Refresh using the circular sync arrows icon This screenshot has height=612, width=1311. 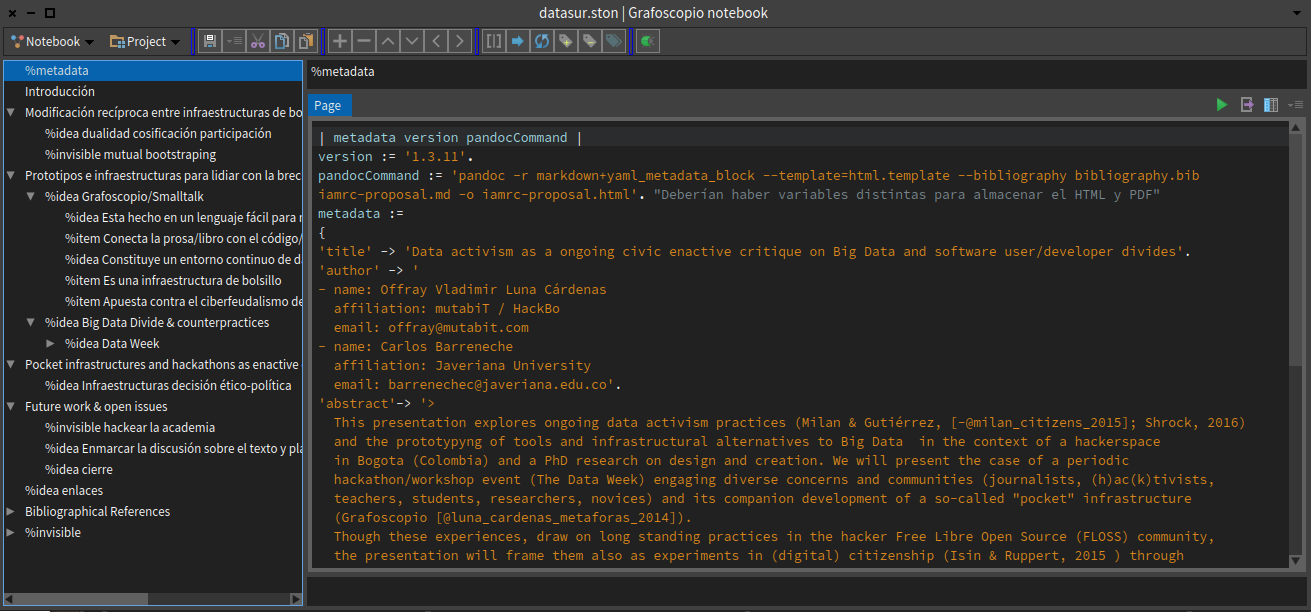[x=541, y=40]
